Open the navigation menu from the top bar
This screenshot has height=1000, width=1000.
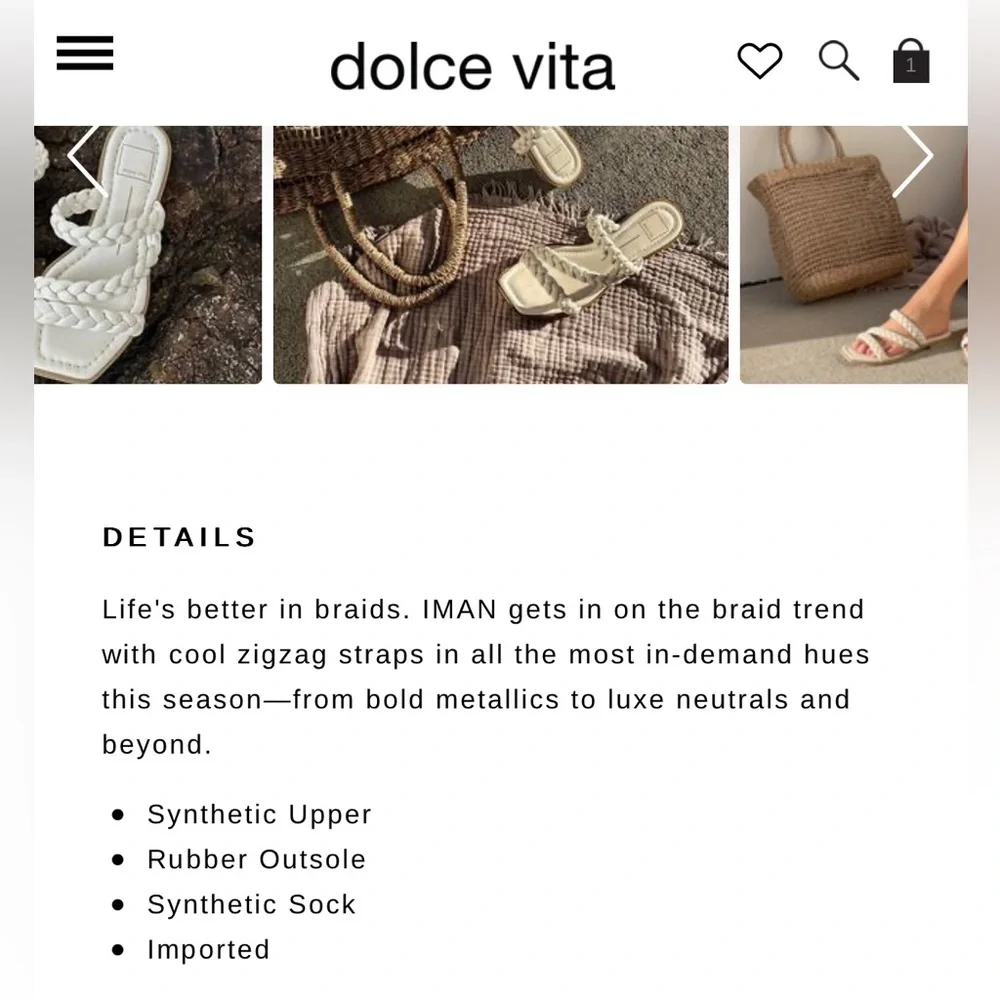pyautogui.click(x=84, y=53)
